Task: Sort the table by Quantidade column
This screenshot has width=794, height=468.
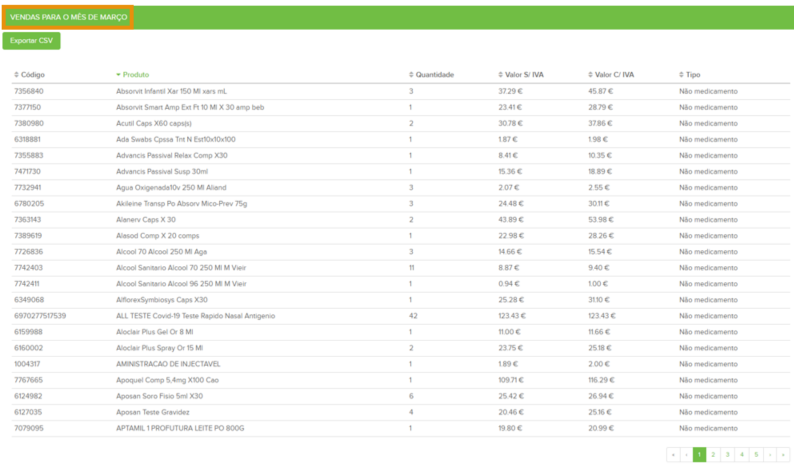Action: tap(434, 75)
